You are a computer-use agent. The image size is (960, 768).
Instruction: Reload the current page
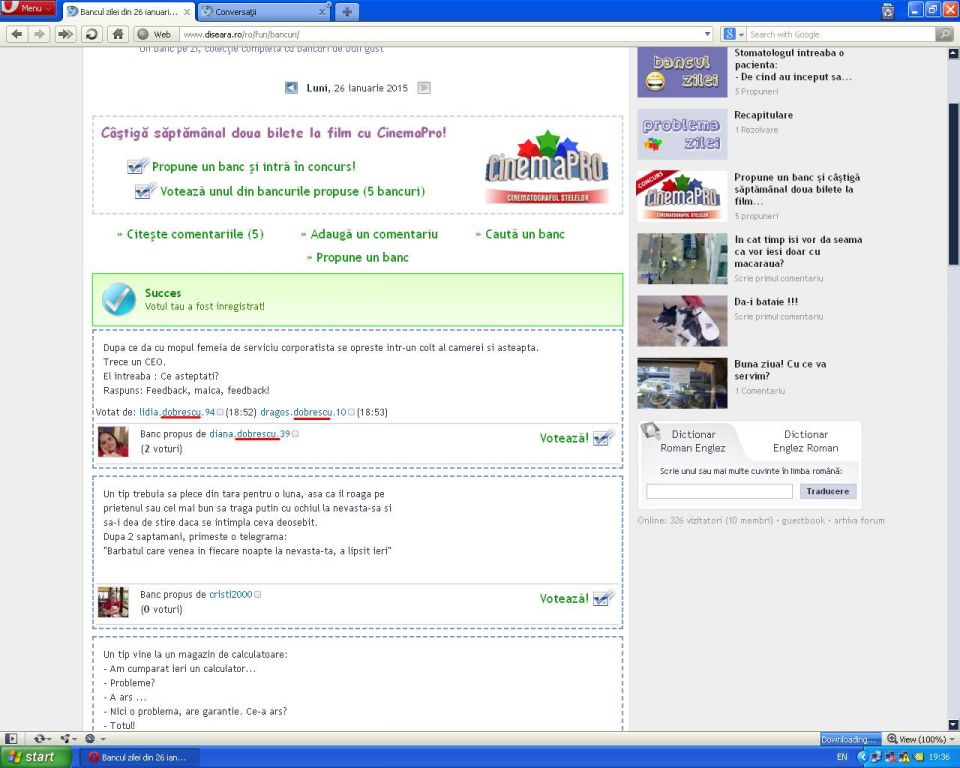click(91, 34)
